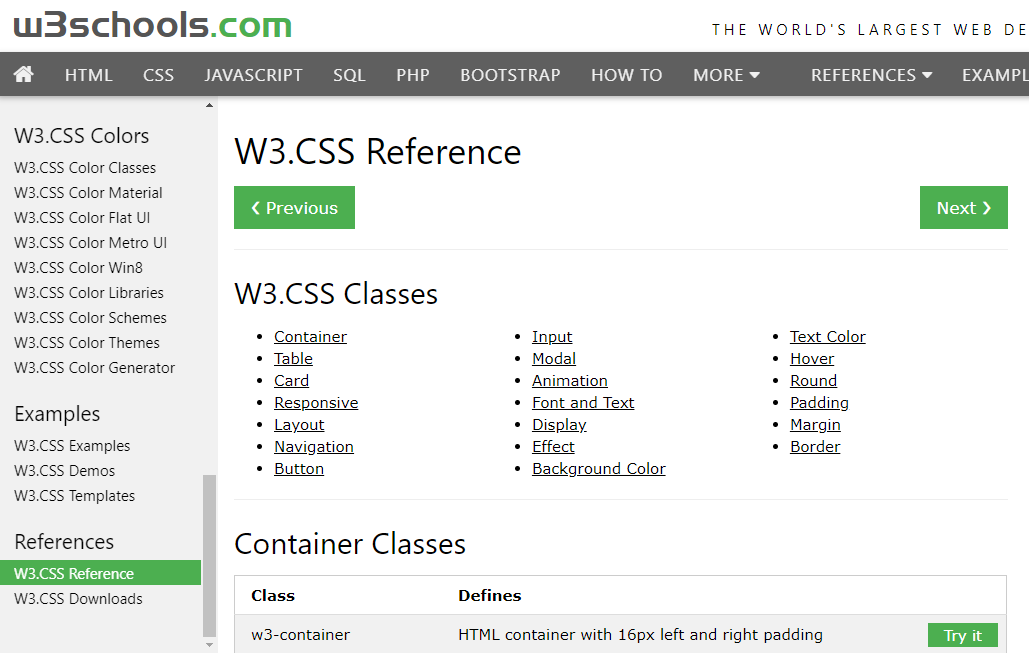Click the w3schools.com logo
Screen dimensions: 1029x653
(152, 25)
